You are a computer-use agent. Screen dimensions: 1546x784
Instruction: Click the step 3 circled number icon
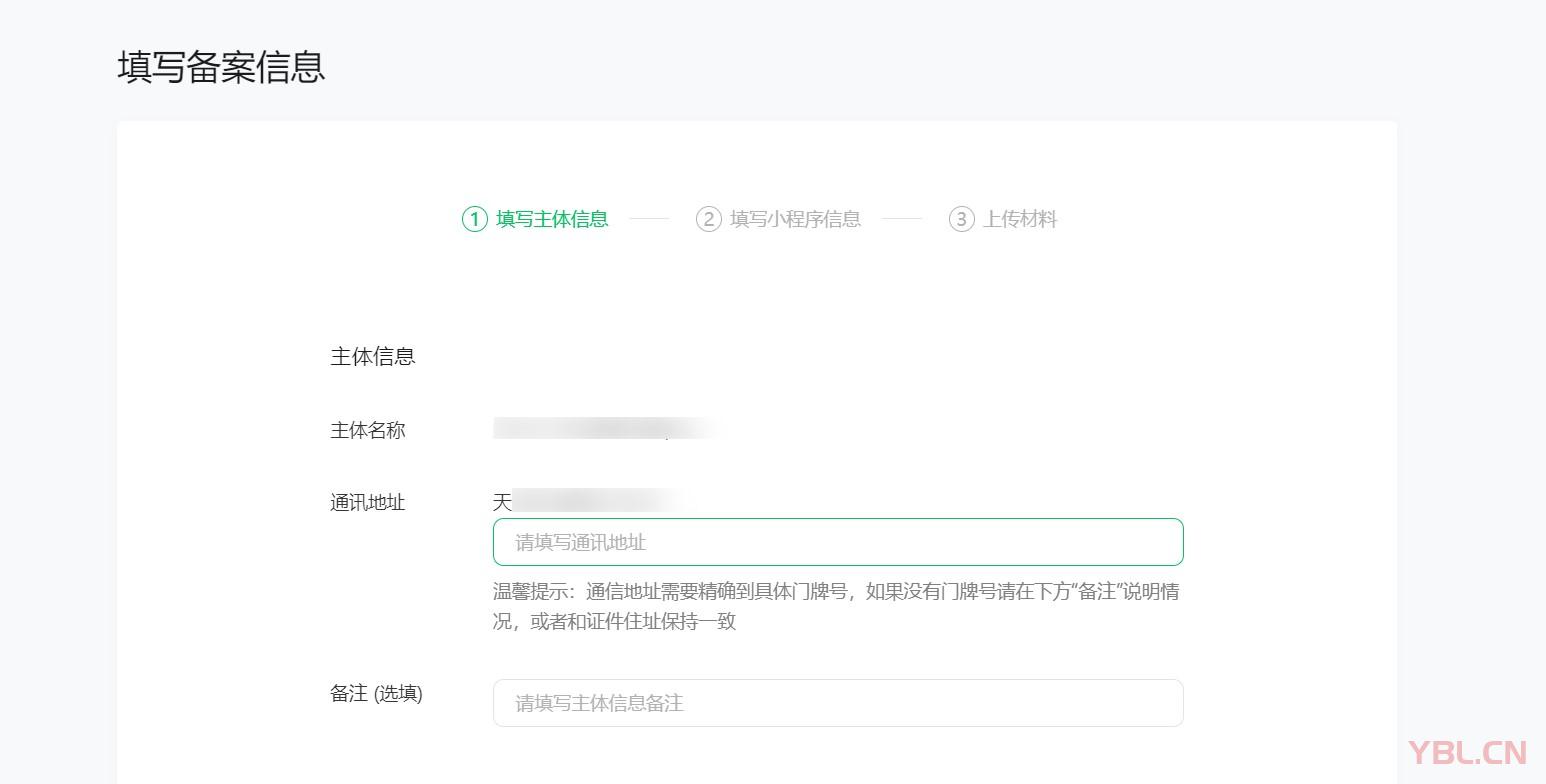click(x=961, y=219)
